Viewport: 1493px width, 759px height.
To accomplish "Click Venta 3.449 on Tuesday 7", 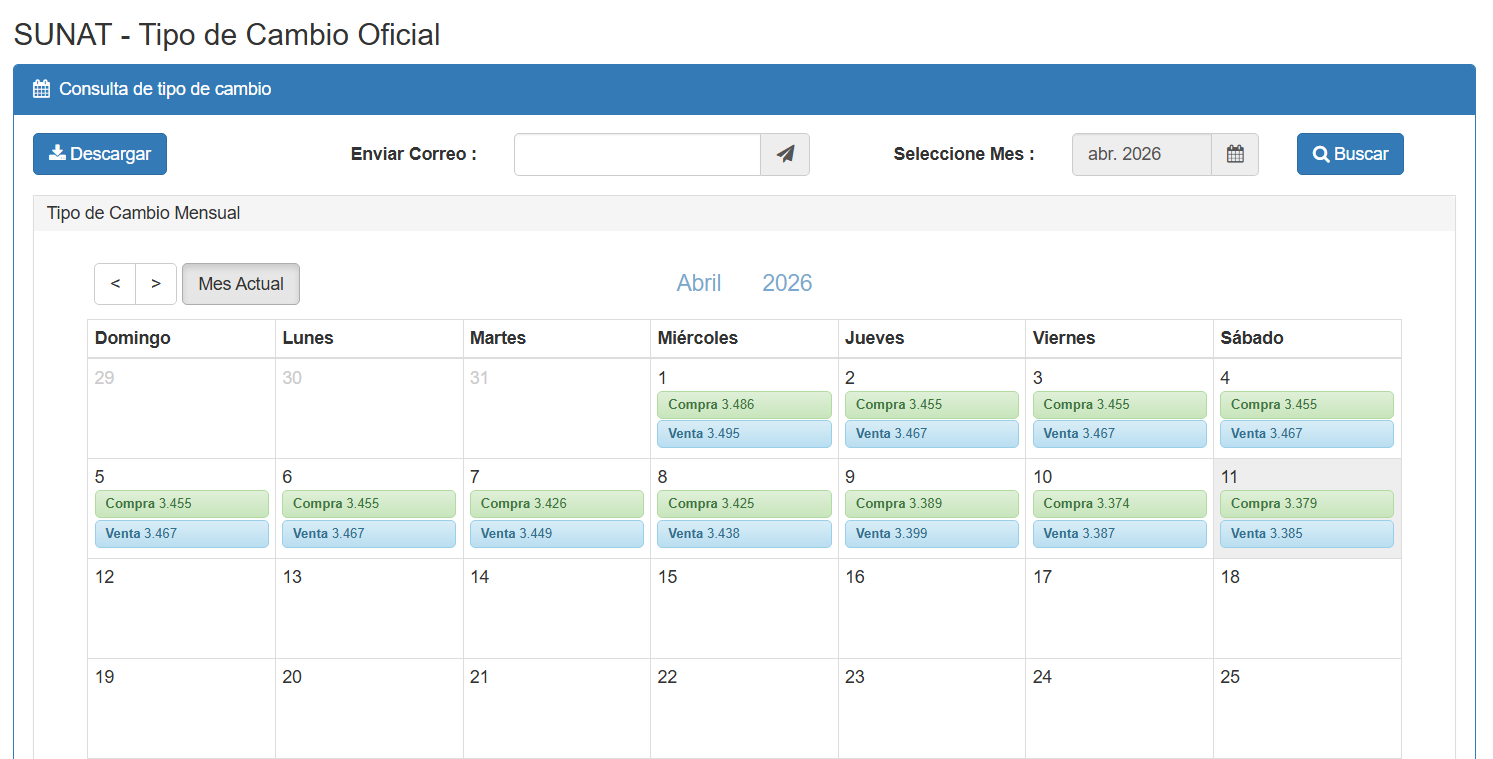I will click(556, 534).
